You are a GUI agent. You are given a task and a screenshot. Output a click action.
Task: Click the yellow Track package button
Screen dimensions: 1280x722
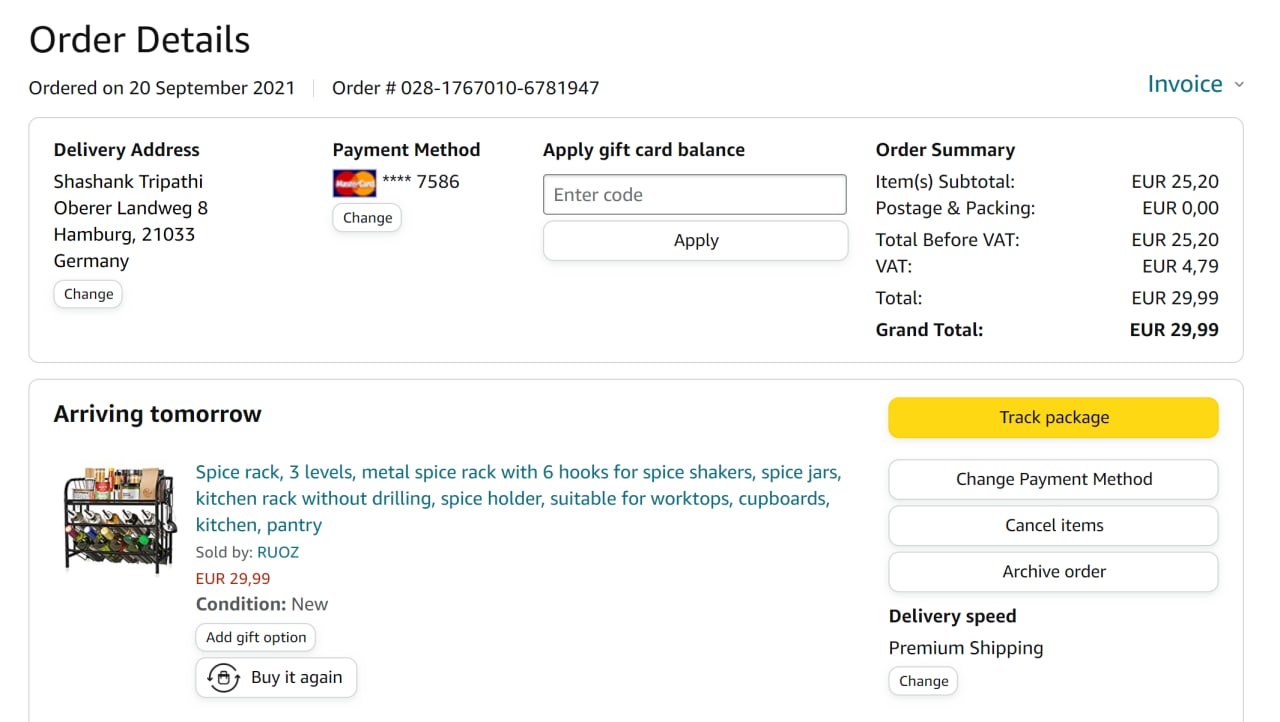click(1053, 418)
